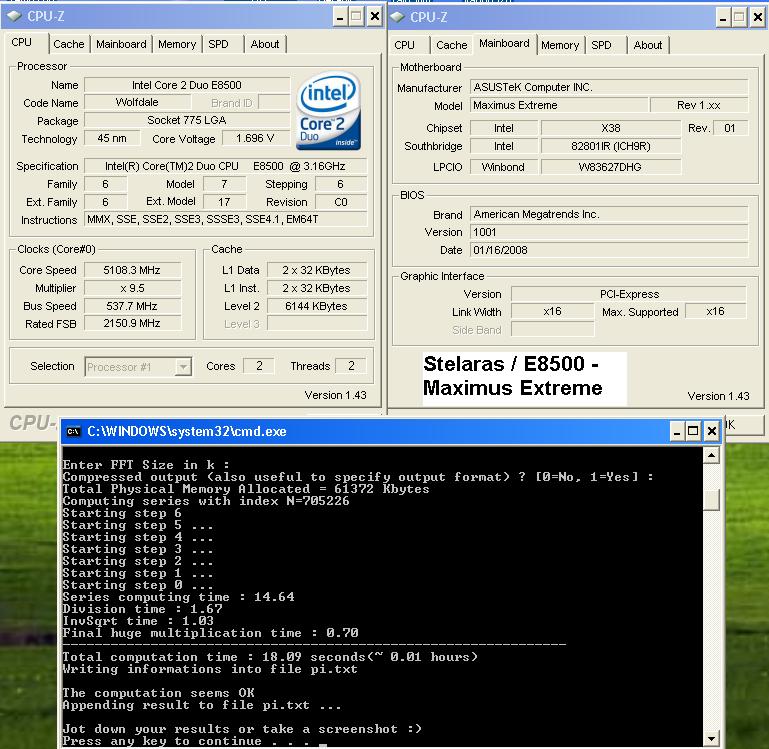Click 'Total computation time : 18.09 seconds' line

coord(270,657)
